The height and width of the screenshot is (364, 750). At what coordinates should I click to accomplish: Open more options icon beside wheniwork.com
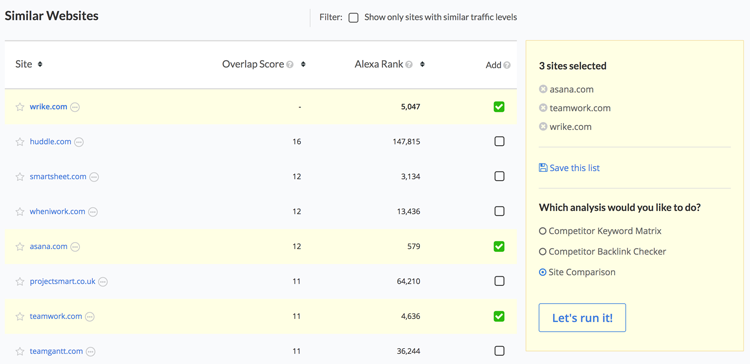click(93, 212)
